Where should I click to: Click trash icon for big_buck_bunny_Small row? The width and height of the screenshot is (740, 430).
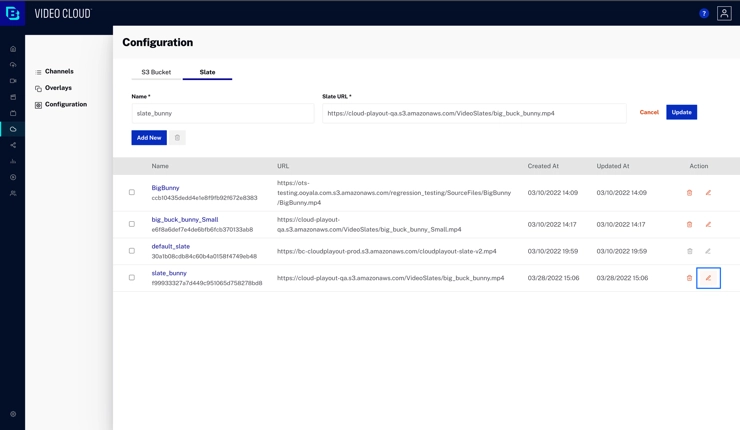tap(689, 225)
